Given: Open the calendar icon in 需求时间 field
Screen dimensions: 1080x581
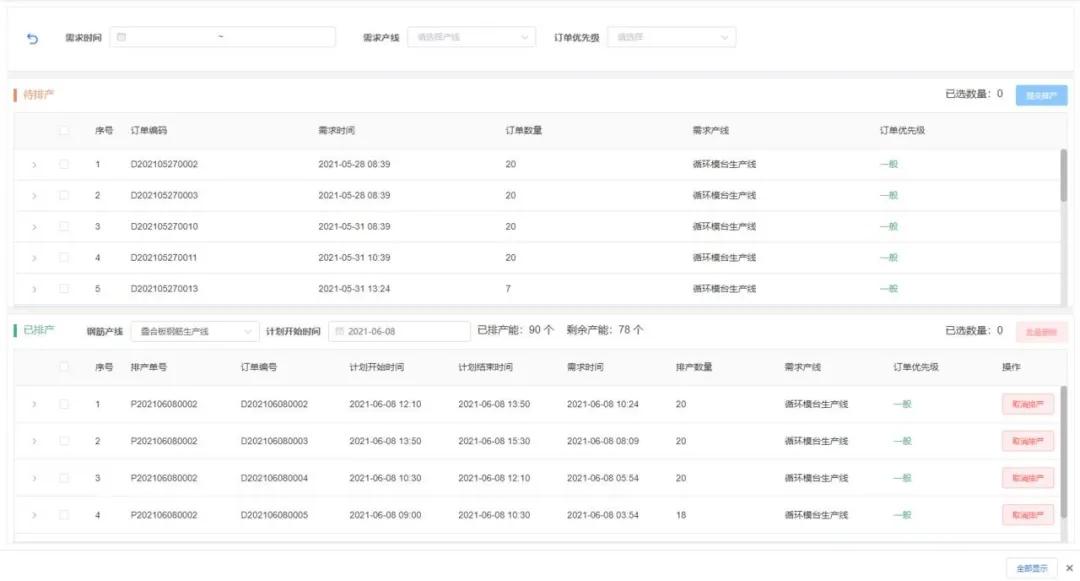Looking at the screenshot, I should tap(121, 36).
